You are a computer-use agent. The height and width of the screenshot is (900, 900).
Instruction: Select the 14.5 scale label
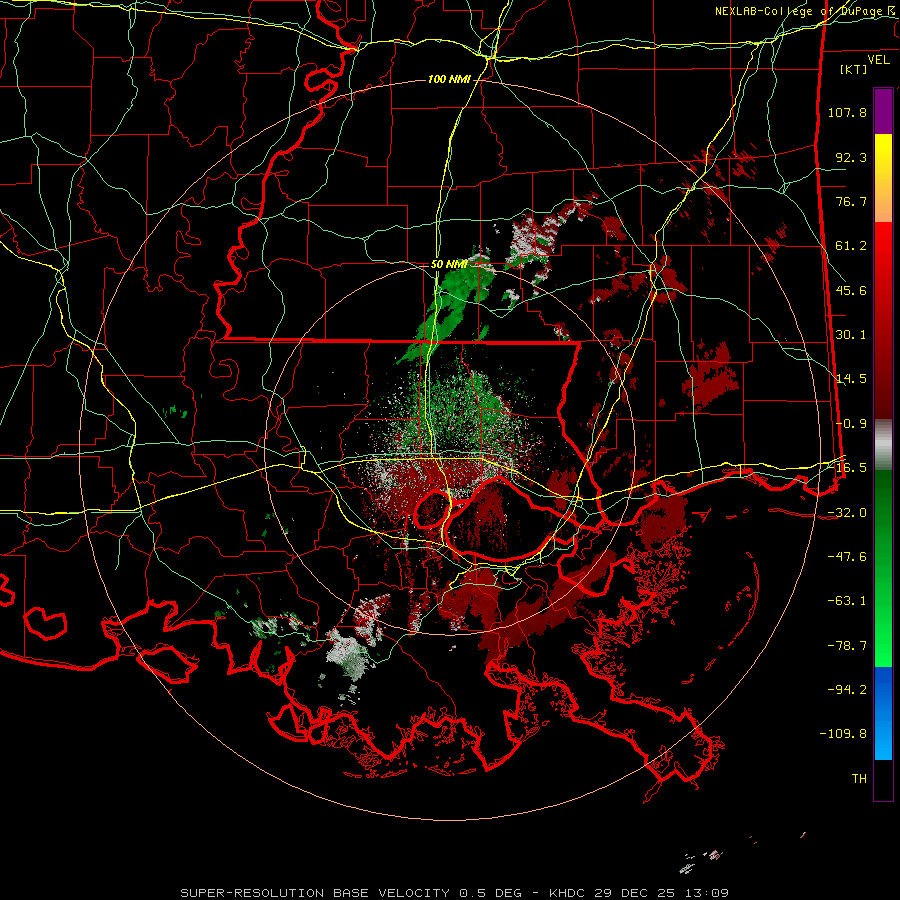click(x=851, y=379)
